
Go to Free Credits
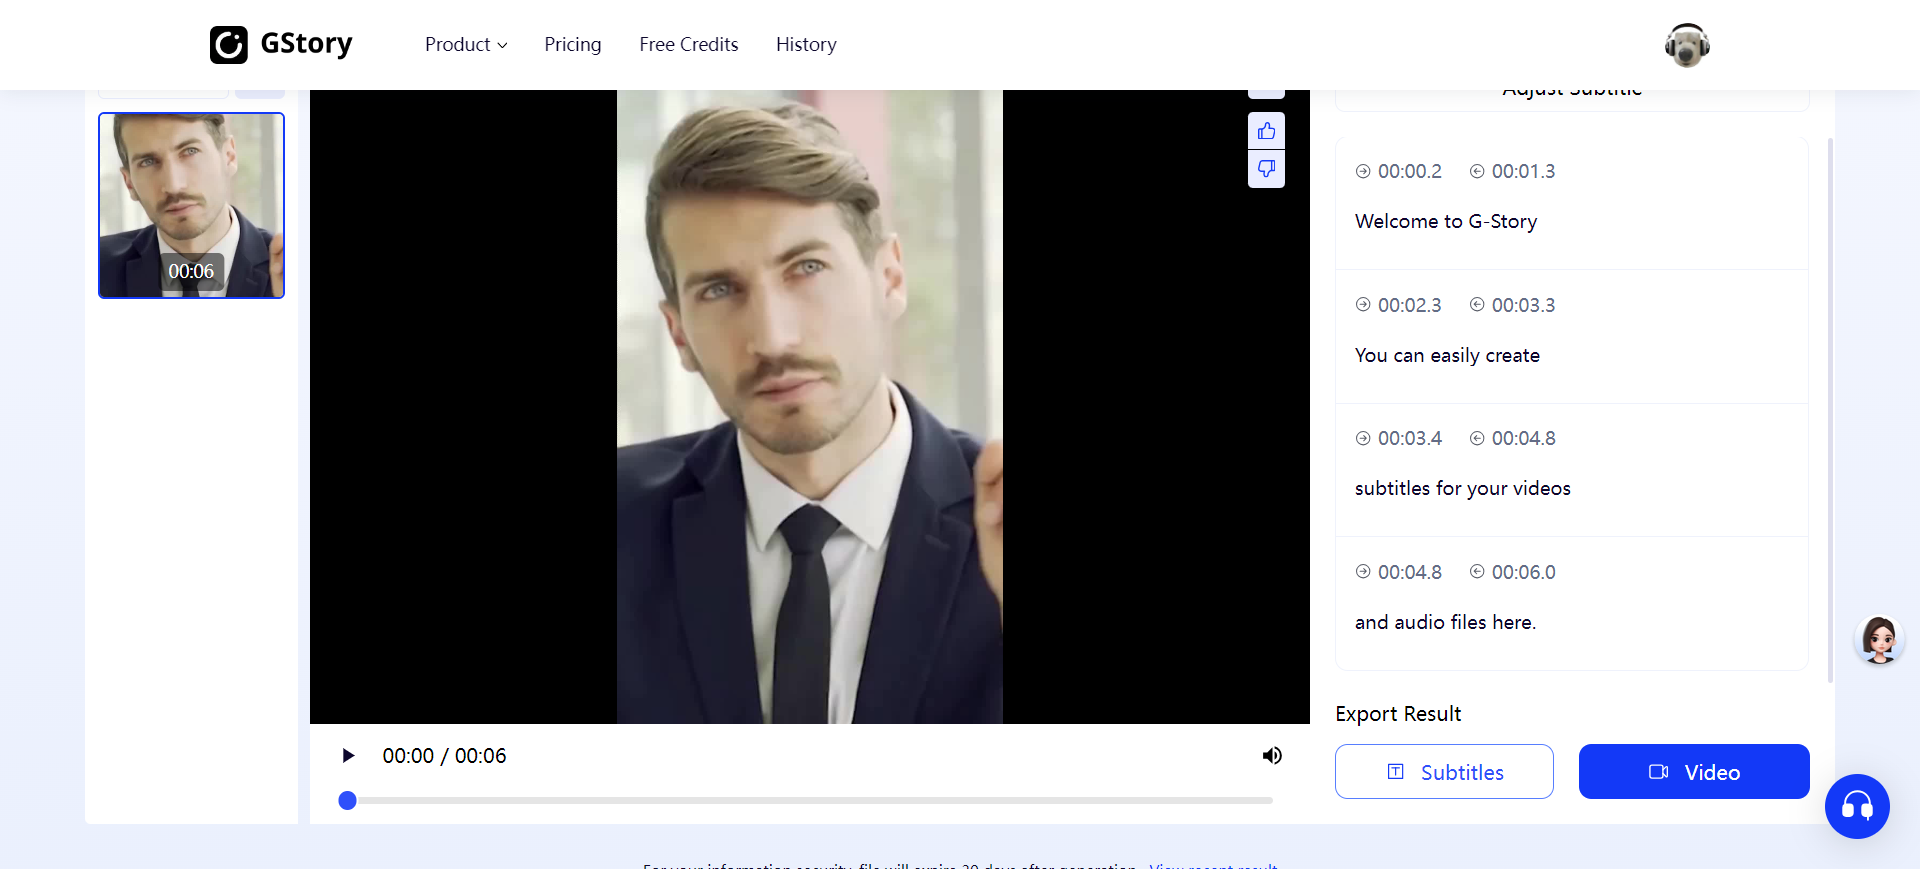689,45
